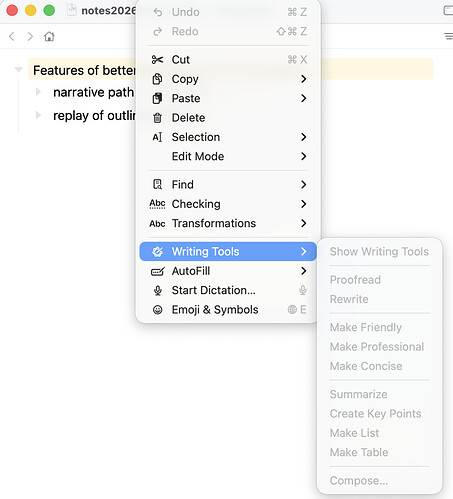Click the home icon in toolbar

(x=49, y=36)
